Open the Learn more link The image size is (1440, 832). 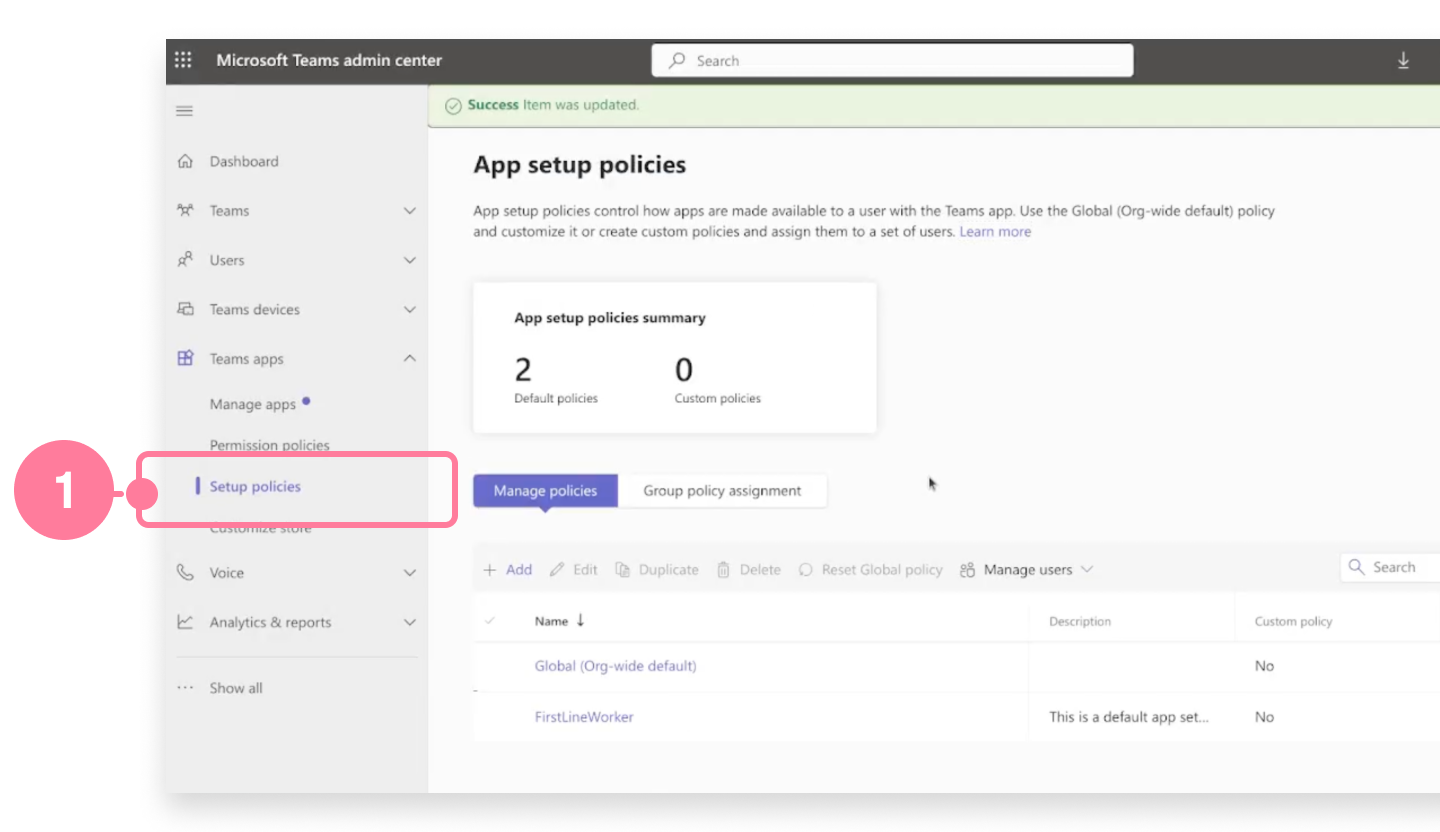click(995, 231)
